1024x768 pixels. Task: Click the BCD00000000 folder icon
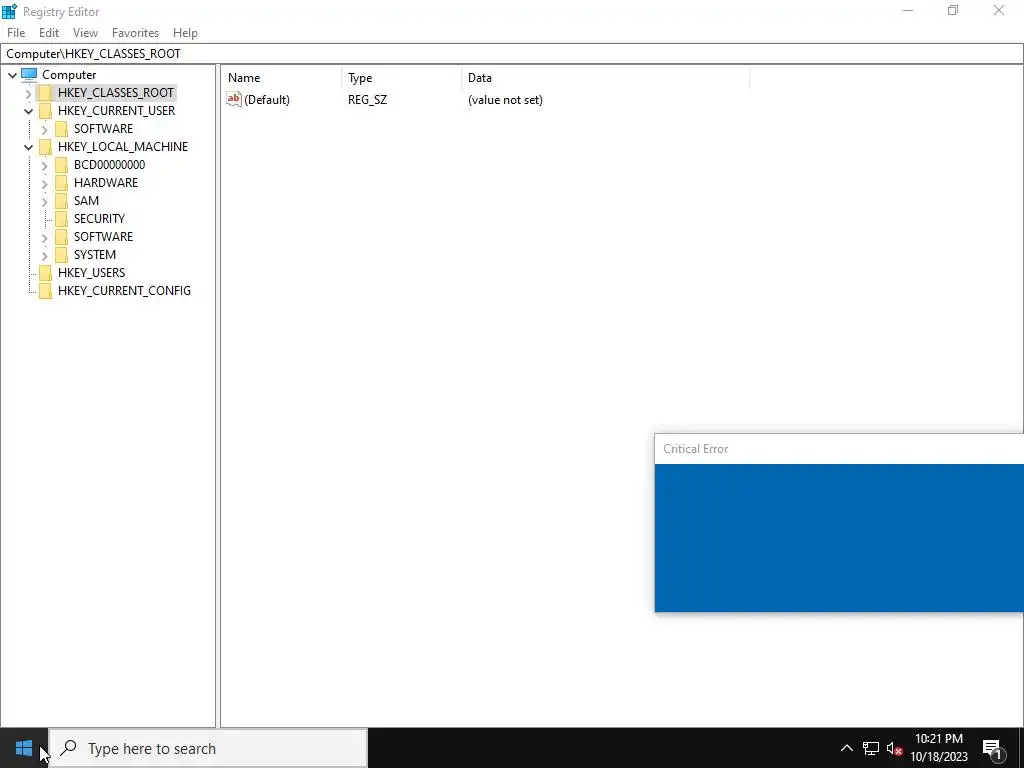click(x=61, y=165)
